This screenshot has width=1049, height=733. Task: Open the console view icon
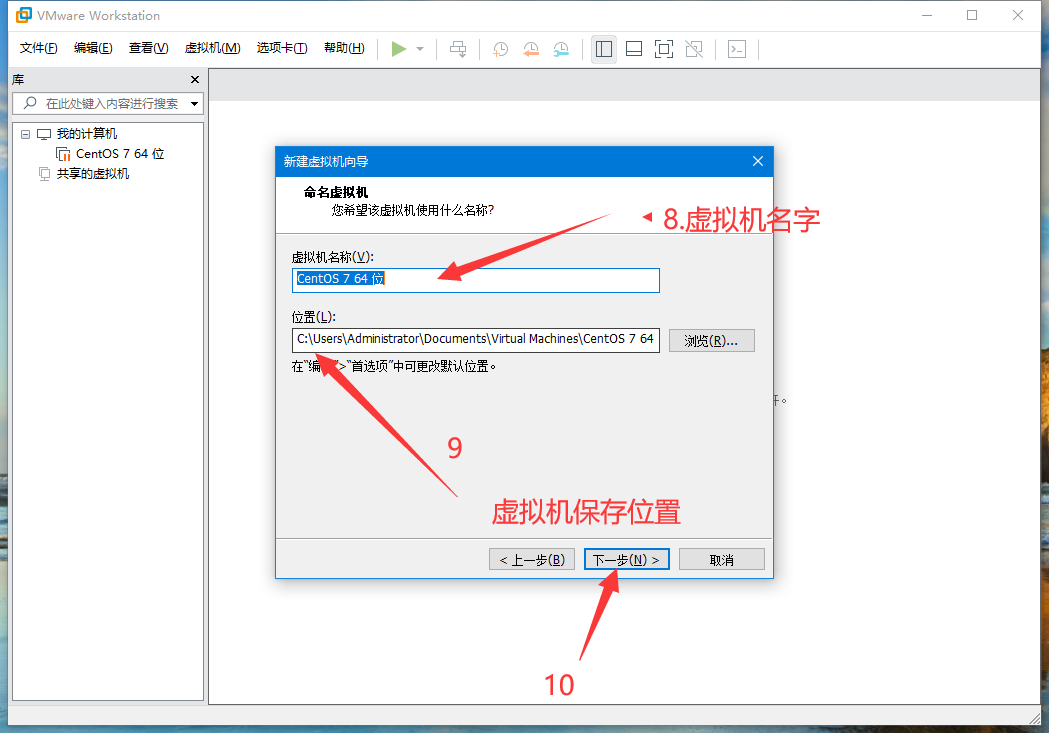click(x=737, y=49)
